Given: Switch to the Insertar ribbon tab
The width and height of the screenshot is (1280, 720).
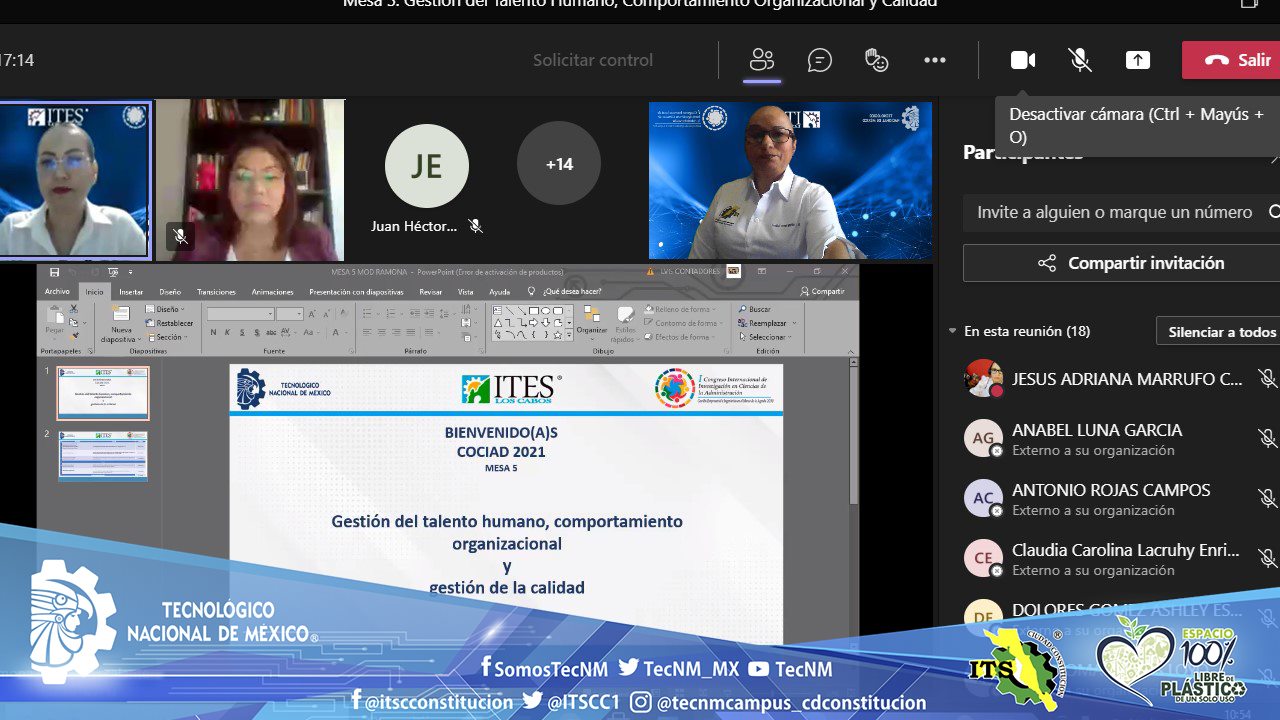Looking at the screenshot, I should click(x=131, y=292).
